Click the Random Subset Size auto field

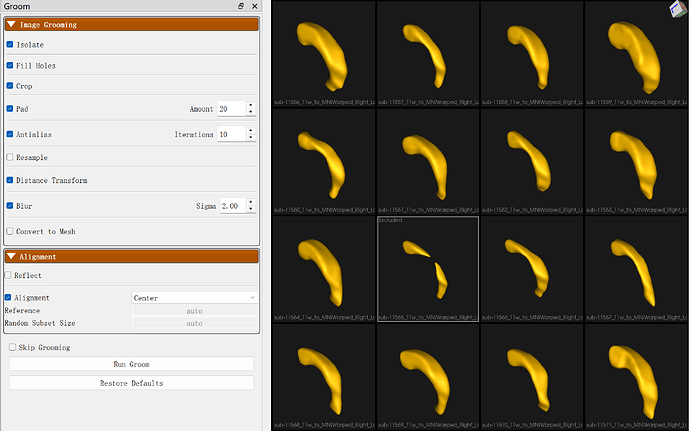(x=195, y=323)
